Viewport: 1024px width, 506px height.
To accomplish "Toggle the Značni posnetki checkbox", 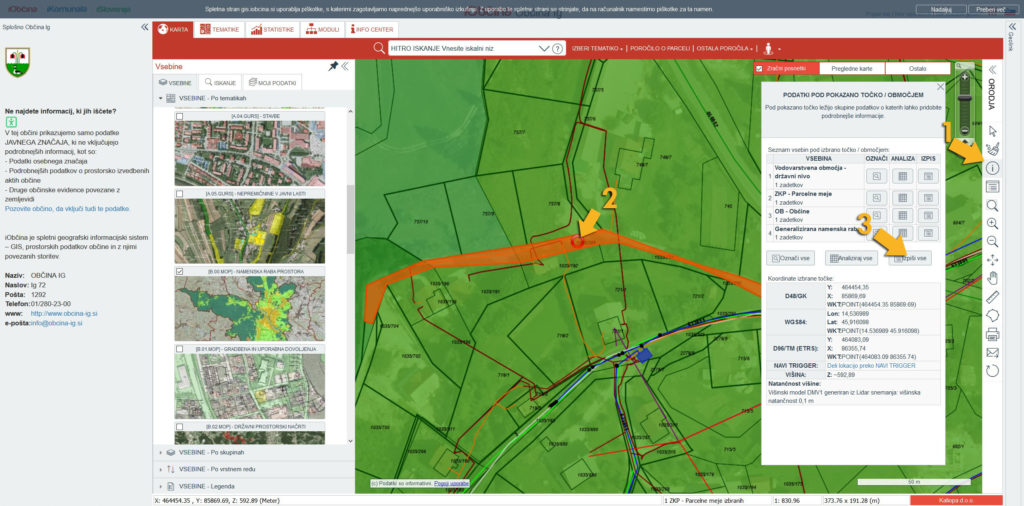I will tap(760, 68).
